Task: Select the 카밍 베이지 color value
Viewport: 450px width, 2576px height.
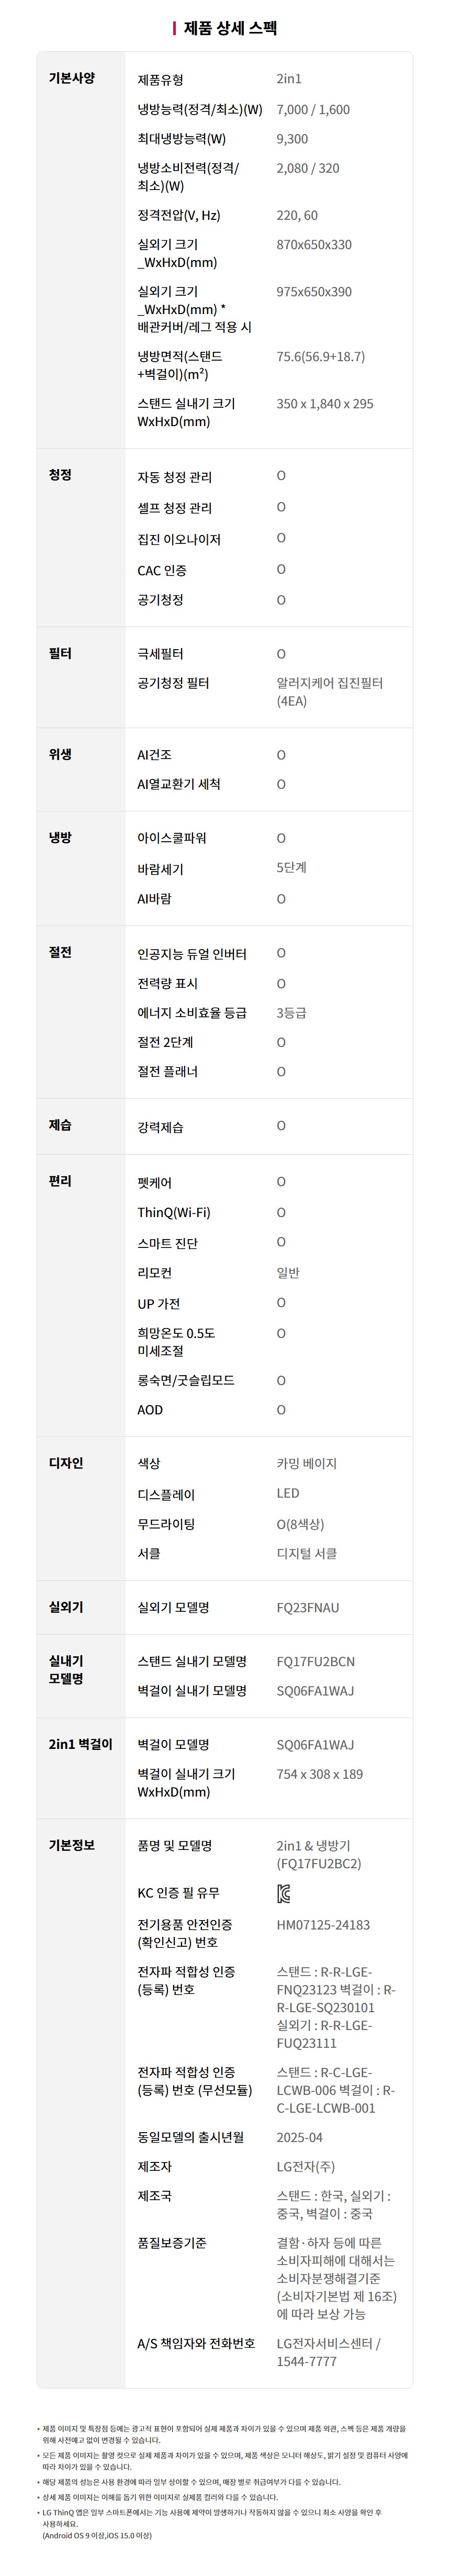Action: coord(307,1464)
